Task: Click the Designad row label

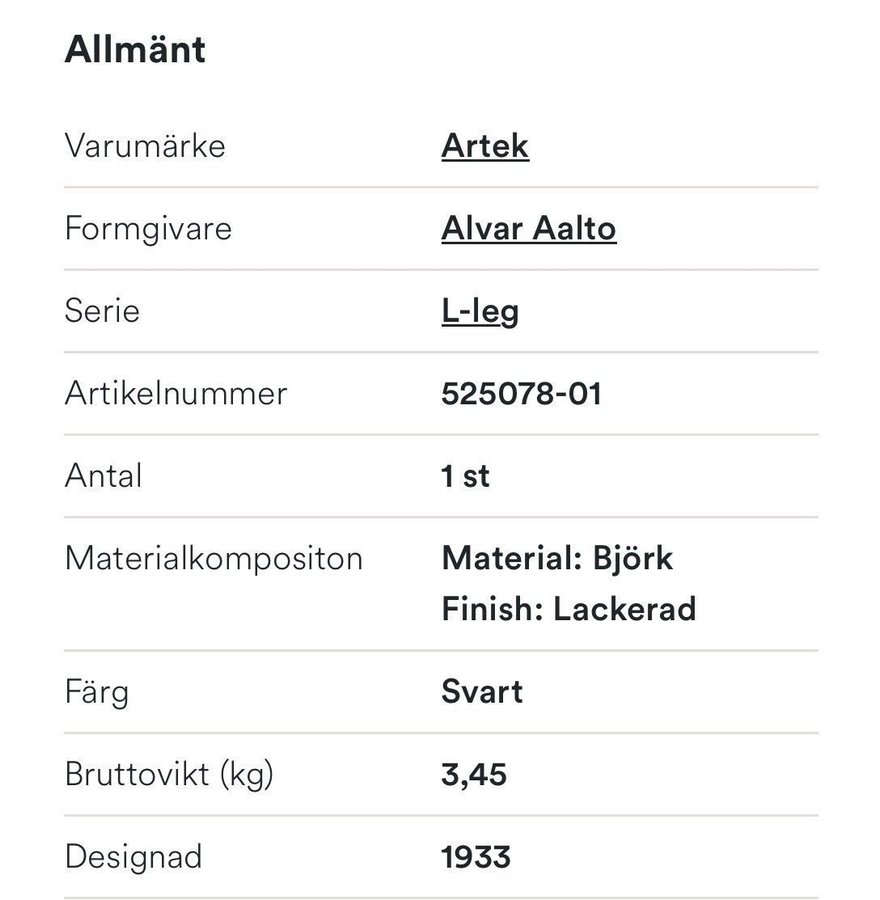Action: click(133, 857)
